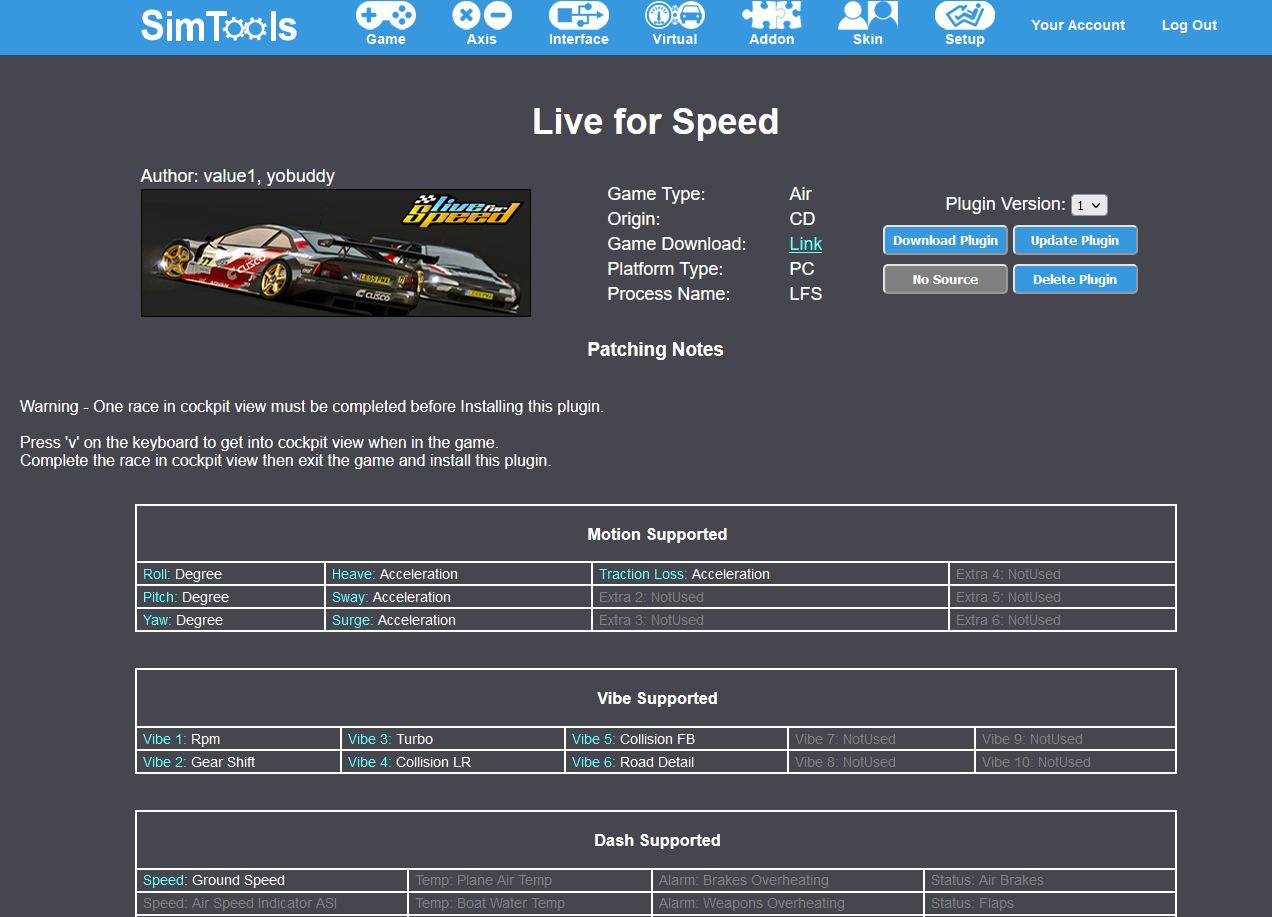Open the Skin people icon
The width and height of the screenshot is (1272, 917).
[x=868, y=17]
